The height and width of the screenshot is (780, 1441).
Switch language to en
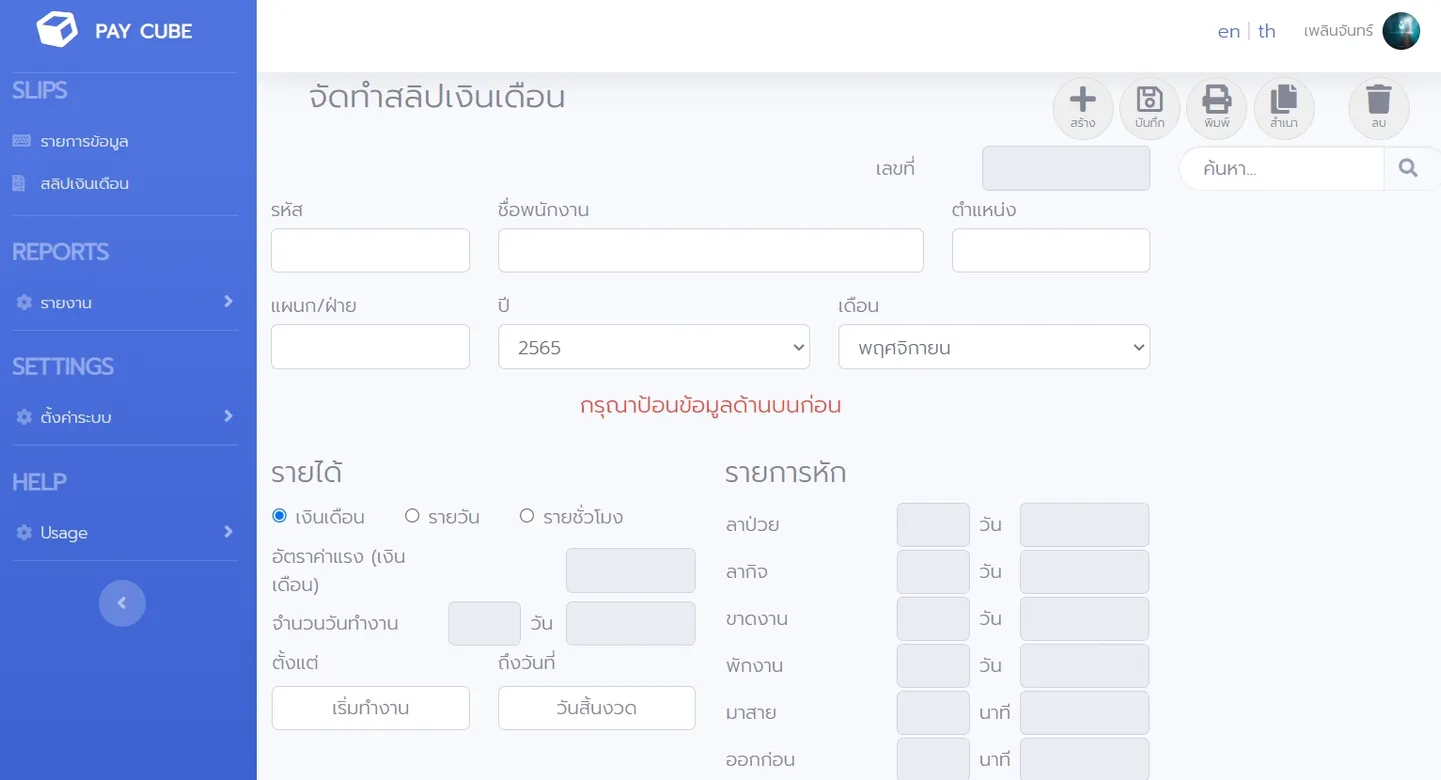(1229, 31)
